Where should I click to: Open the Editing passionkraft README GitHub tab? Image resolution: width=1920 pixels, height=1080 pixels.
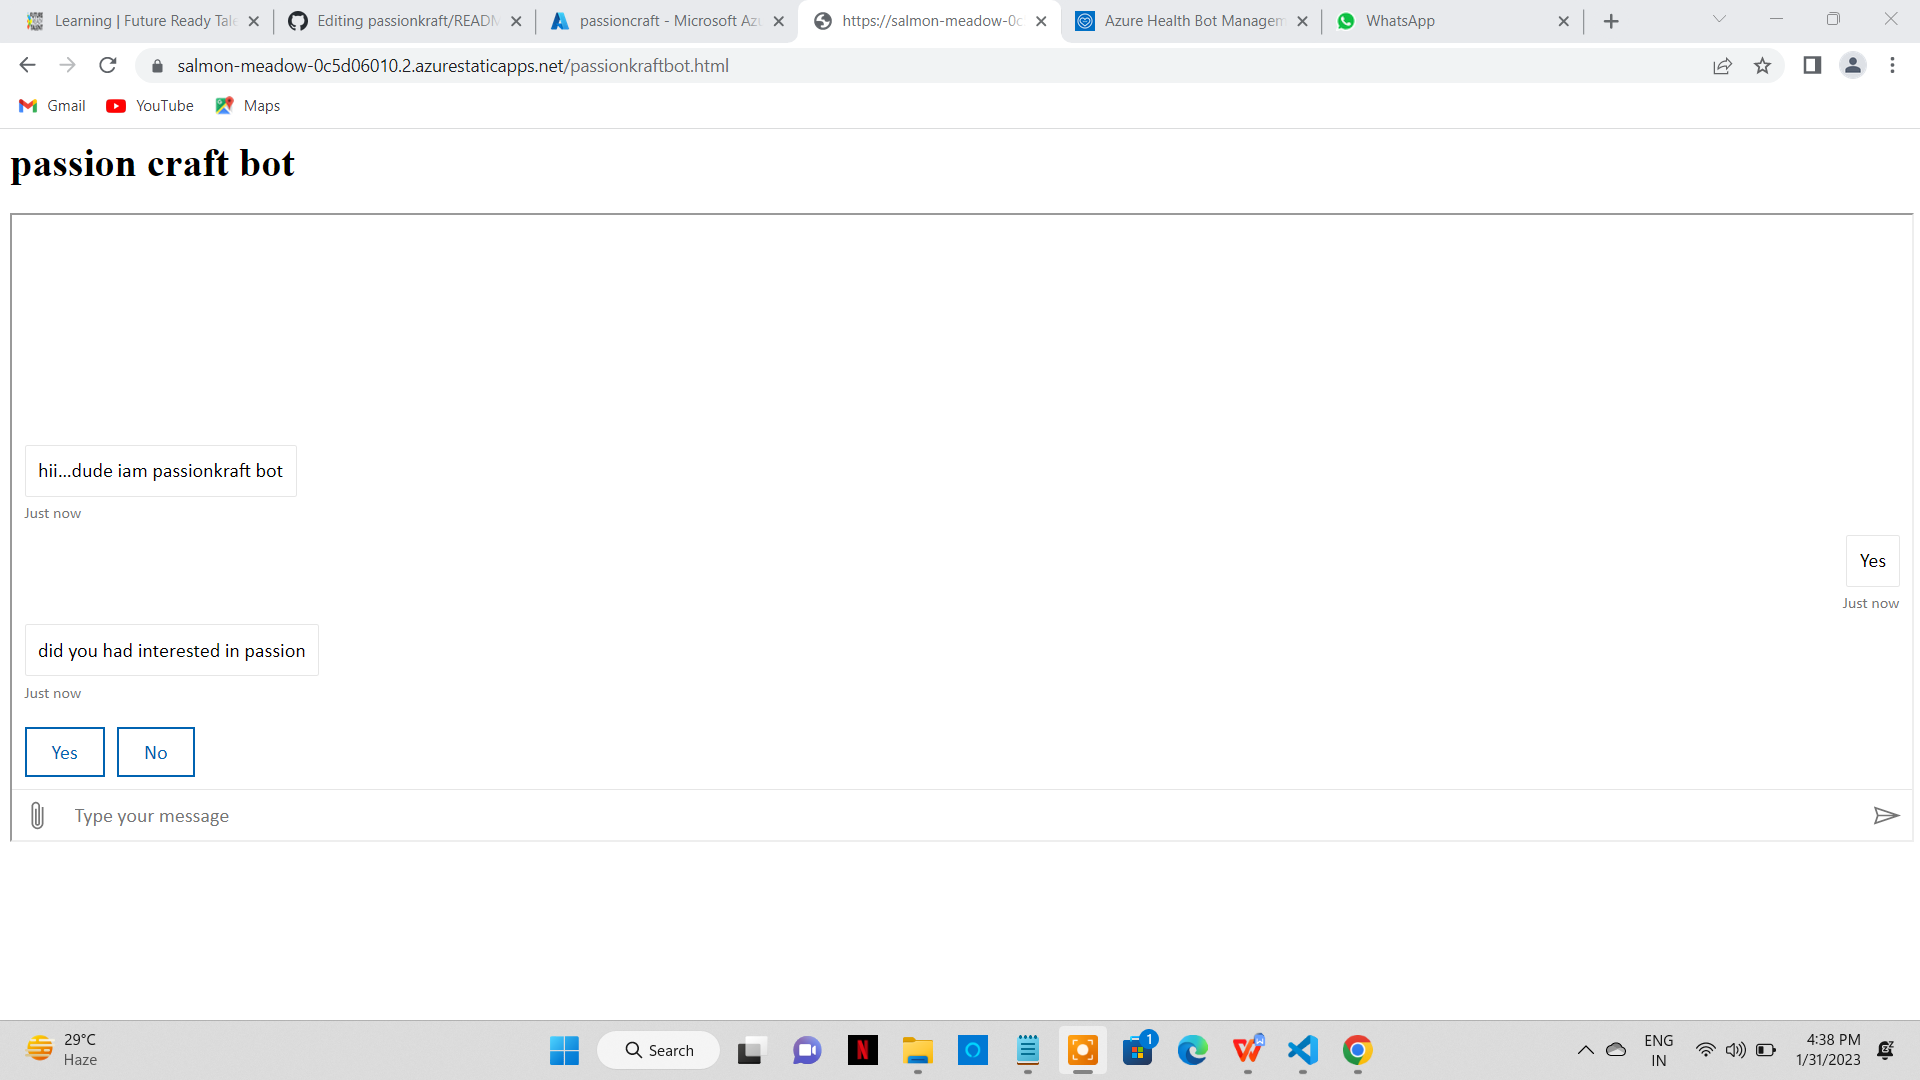[x=395, y=21]
